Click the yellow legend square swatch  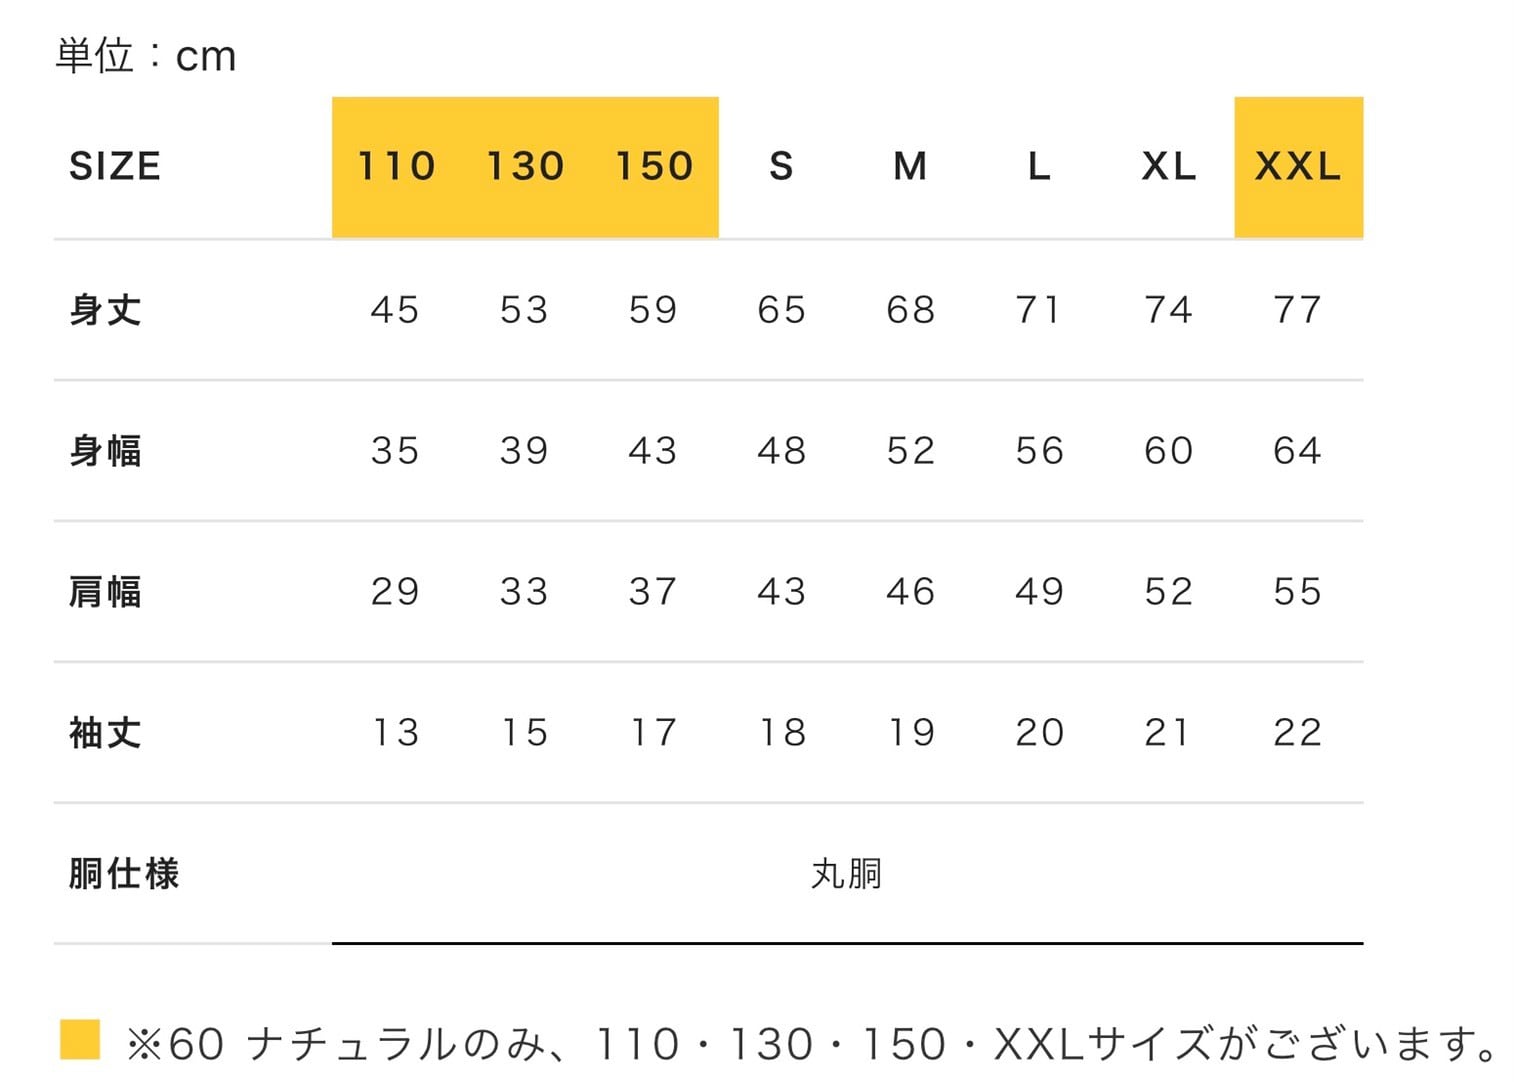point(80,1039)
